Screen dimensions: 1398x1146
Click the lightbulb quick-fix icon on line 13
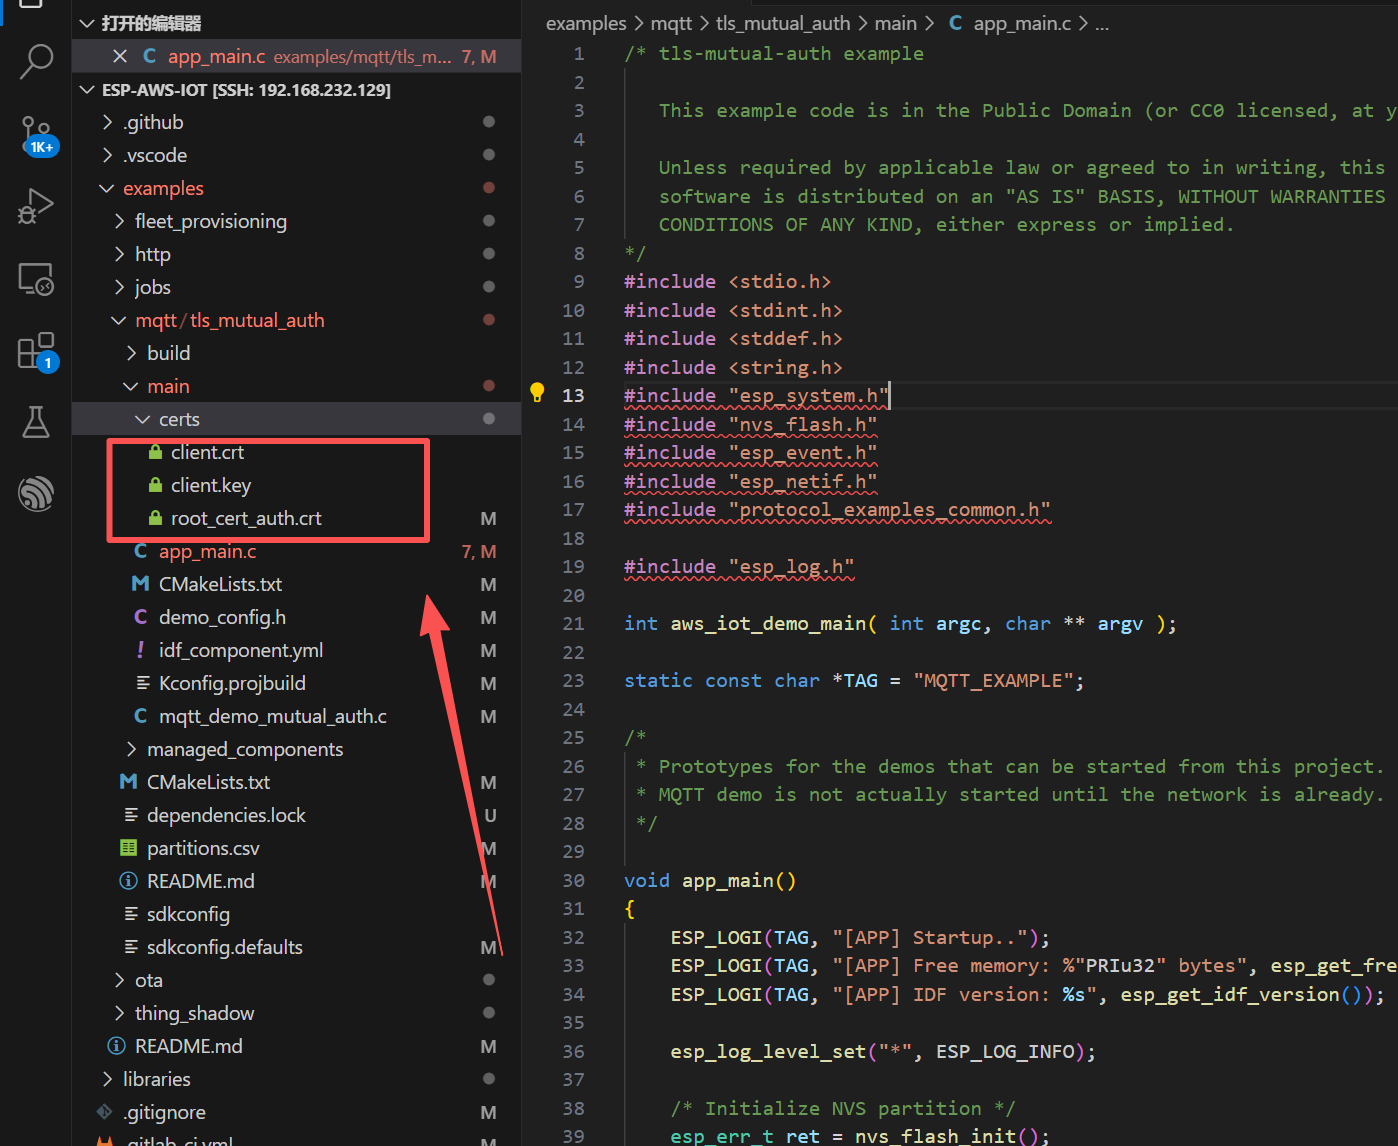pos(537,393)
